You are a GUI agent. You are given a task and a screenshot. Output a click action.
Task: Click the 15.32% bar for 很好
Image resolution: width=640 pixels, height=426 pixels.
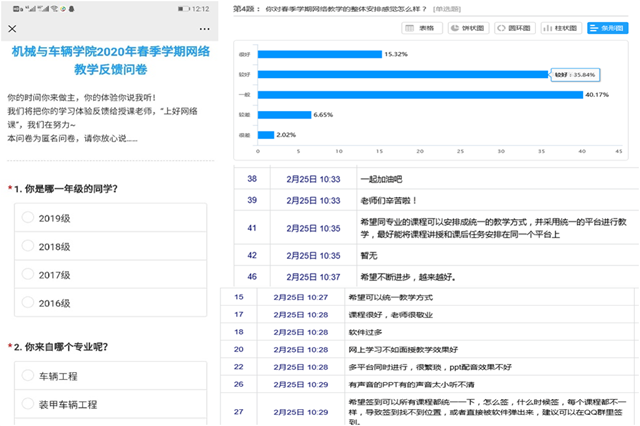click(318, 53)
